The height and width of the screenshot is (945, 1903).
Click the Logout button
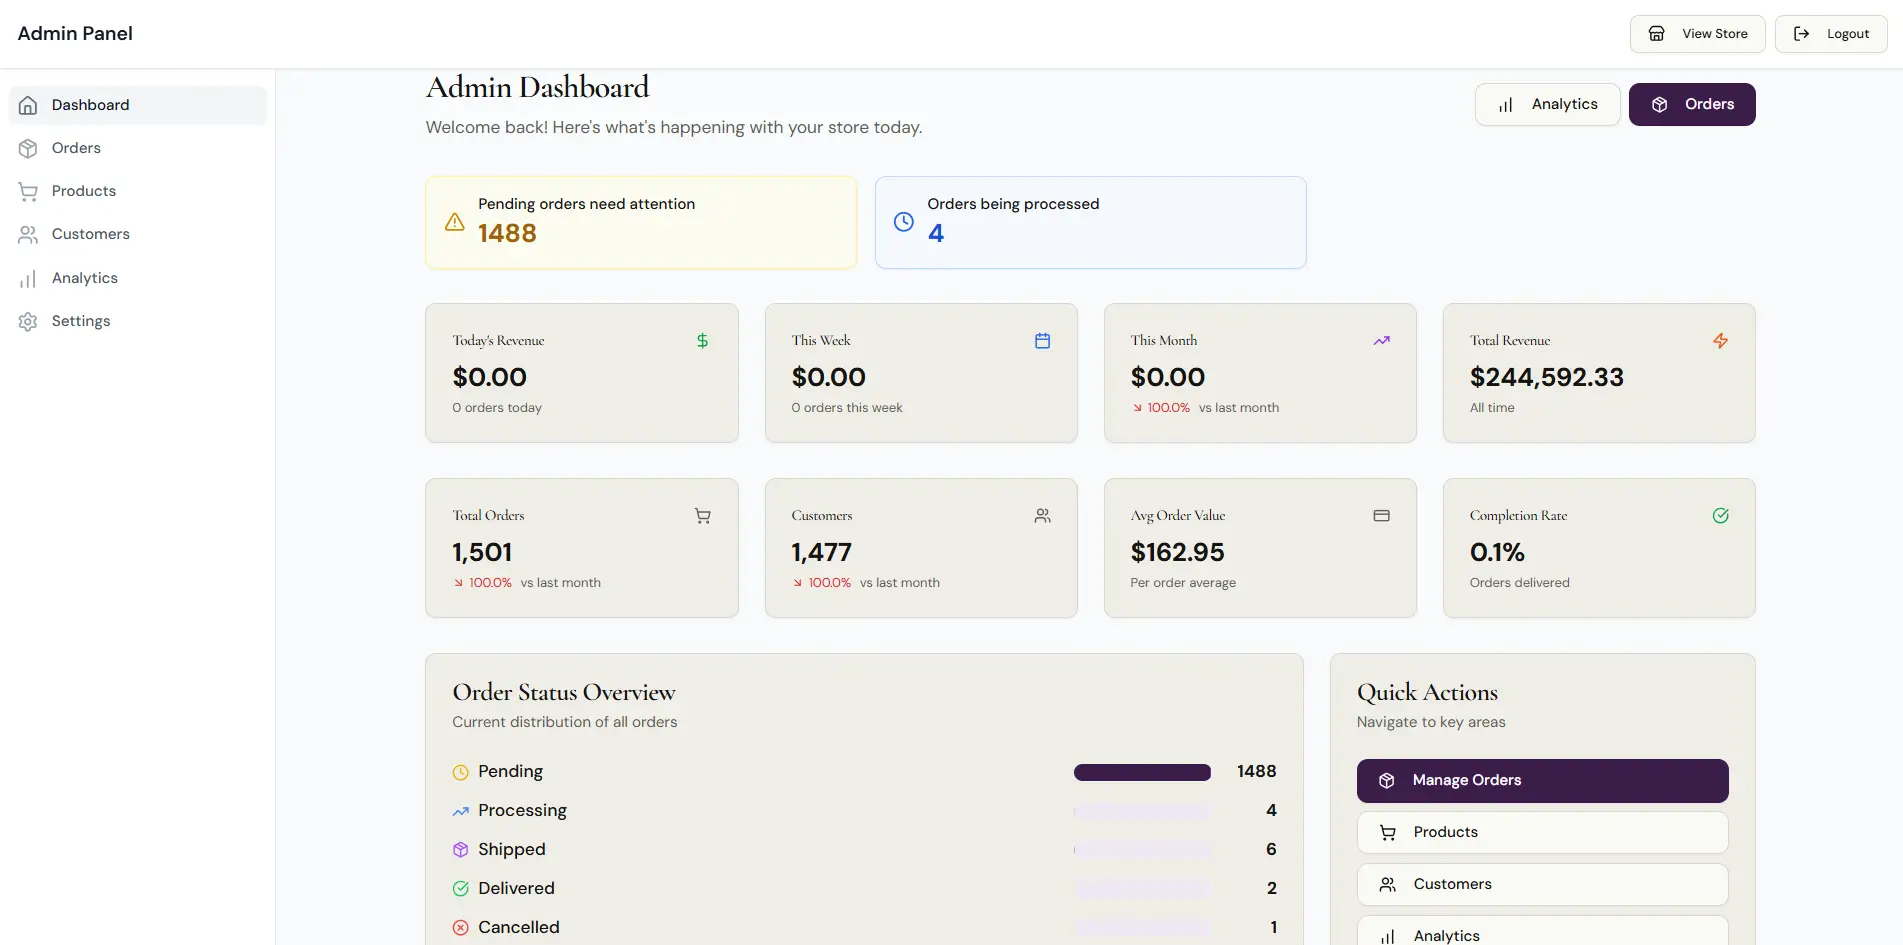point(1830,33)
